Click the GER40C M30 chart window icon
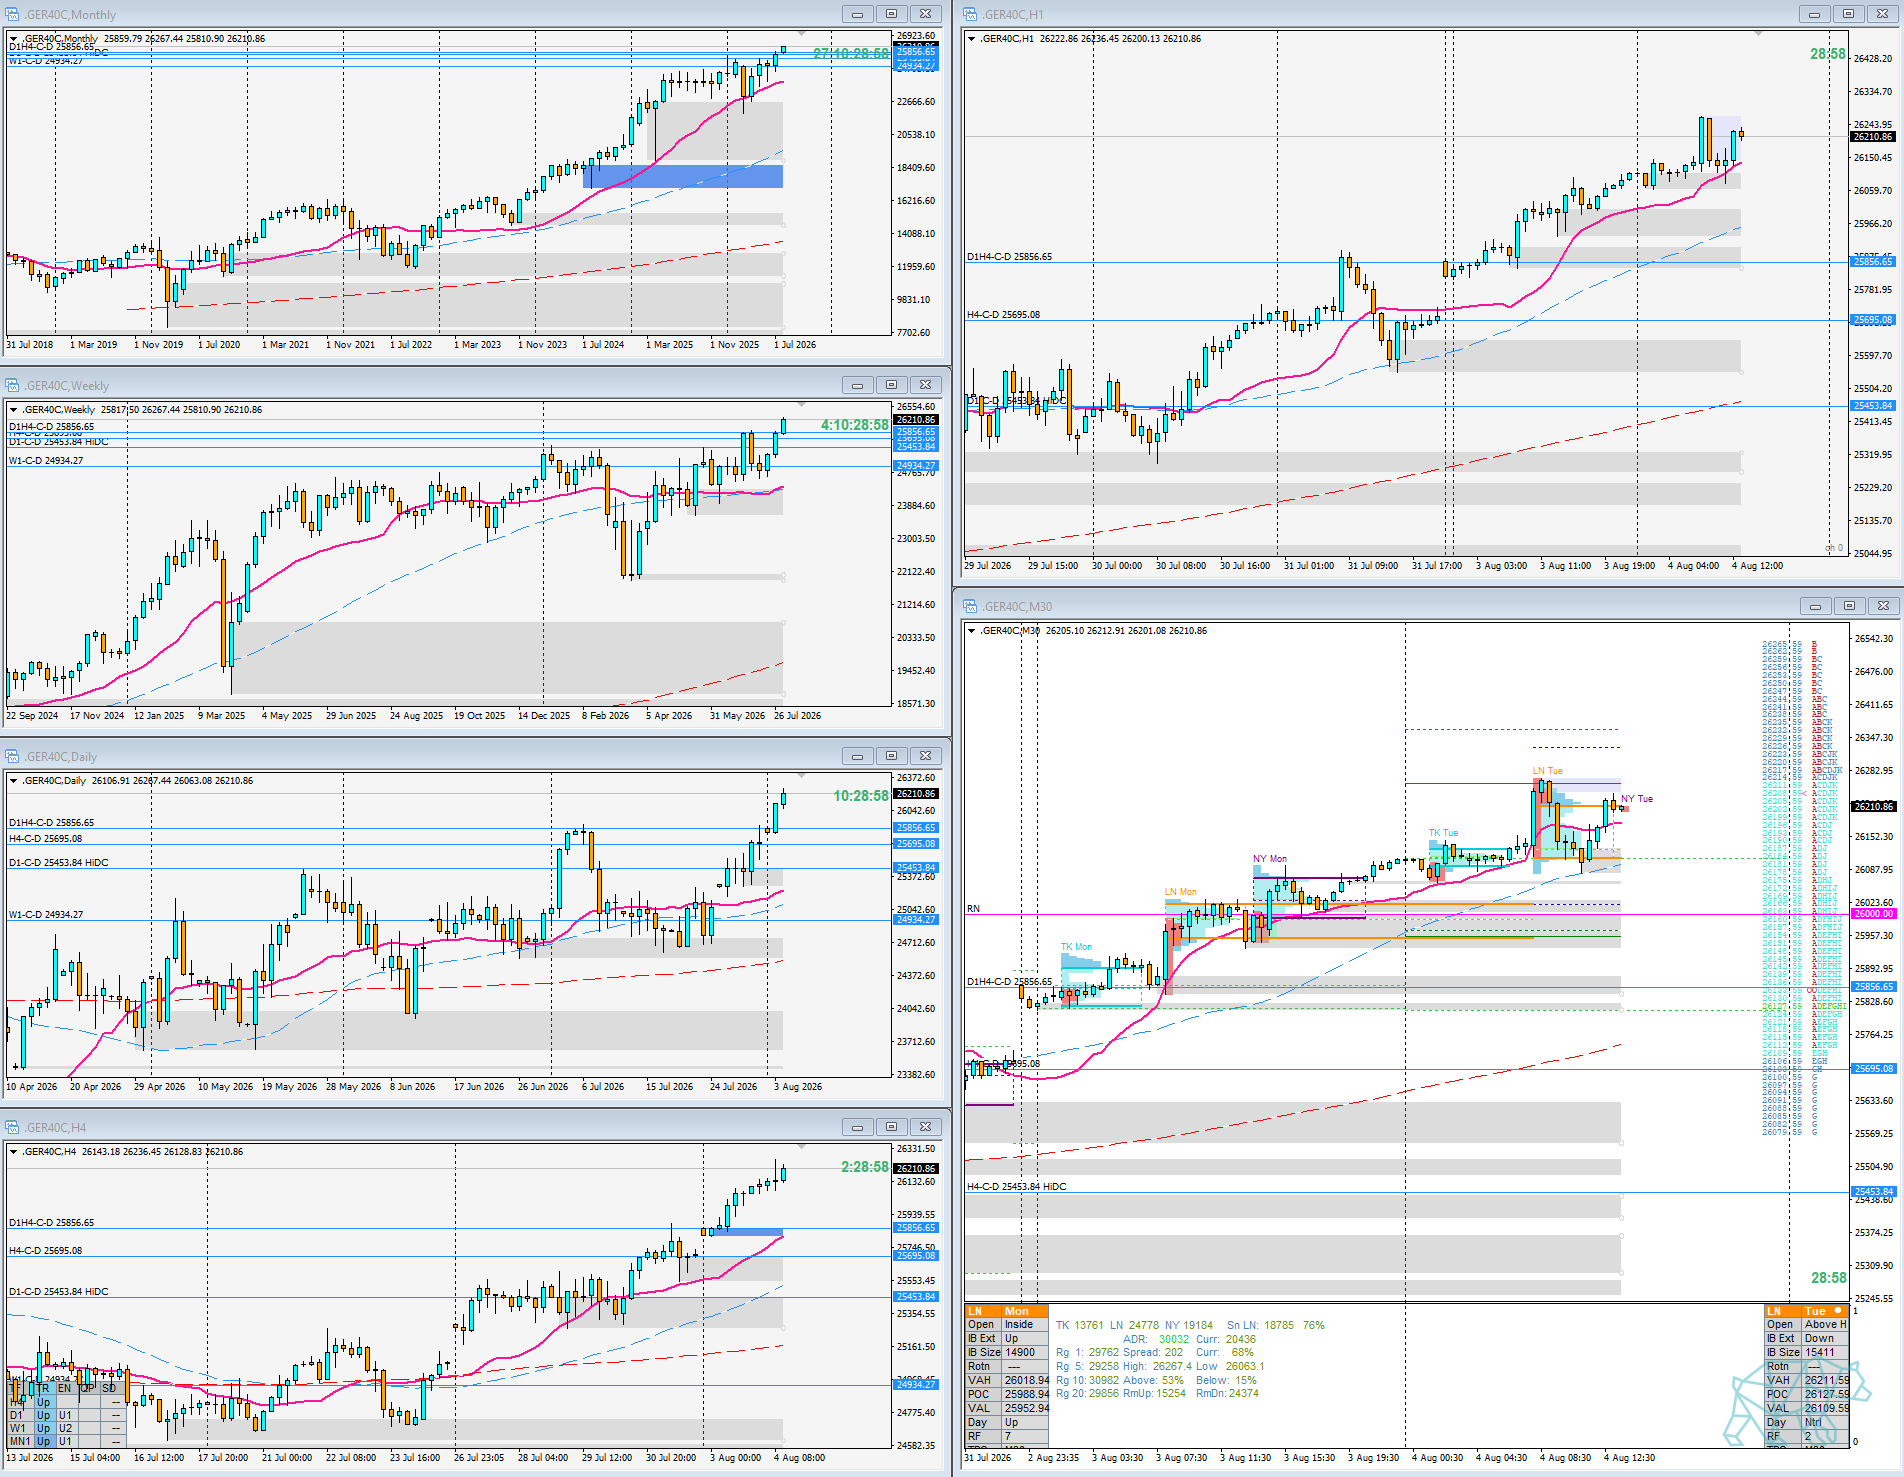Image resolution: width=1904 pixels, height=1477 pixels. click(970, 606)
